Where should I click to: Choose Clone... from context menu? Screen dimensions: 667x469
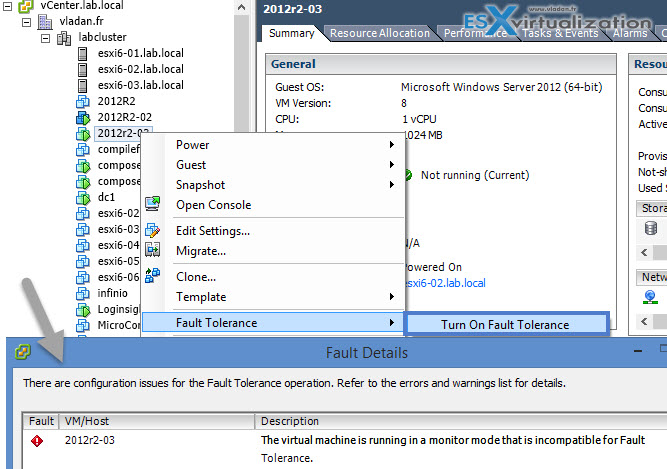pos(273,277)
